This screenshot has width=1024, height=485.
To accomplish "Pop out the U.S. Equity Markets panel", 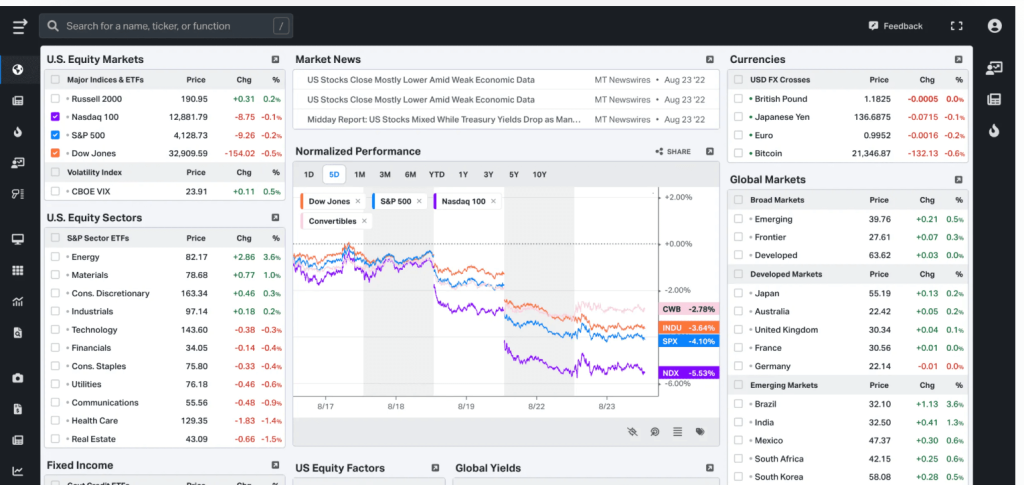I will click(276, 59).
